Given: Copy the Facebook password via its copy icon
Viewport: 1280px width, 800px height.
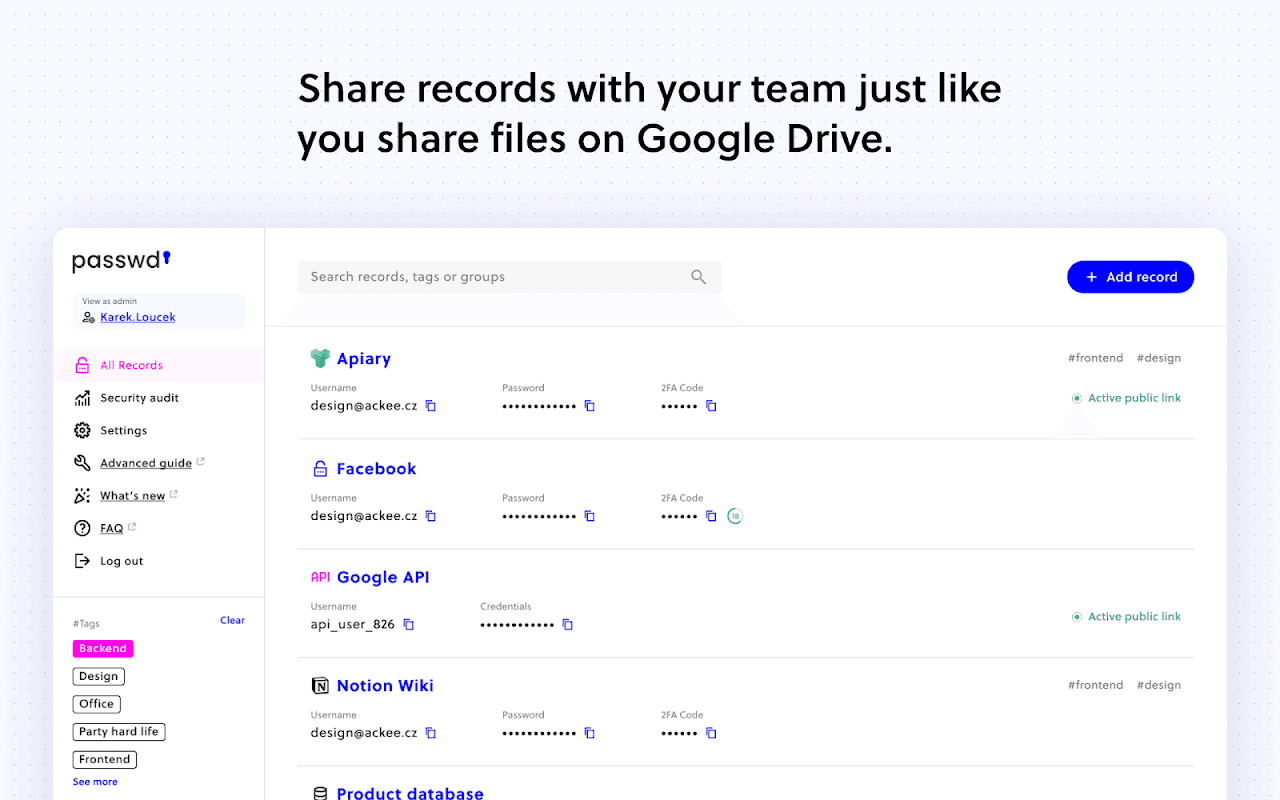Looking at the screenshot, I should click(x=589, y=515).
